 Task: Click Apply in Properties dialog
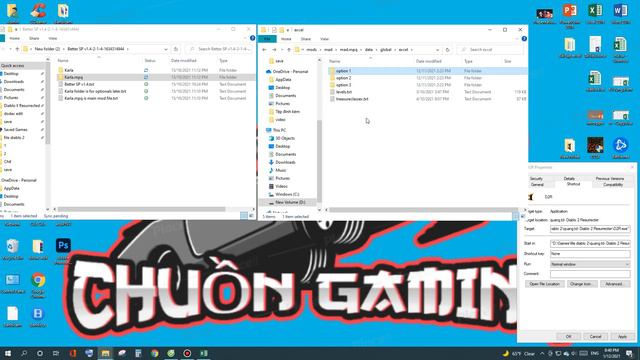622,336
